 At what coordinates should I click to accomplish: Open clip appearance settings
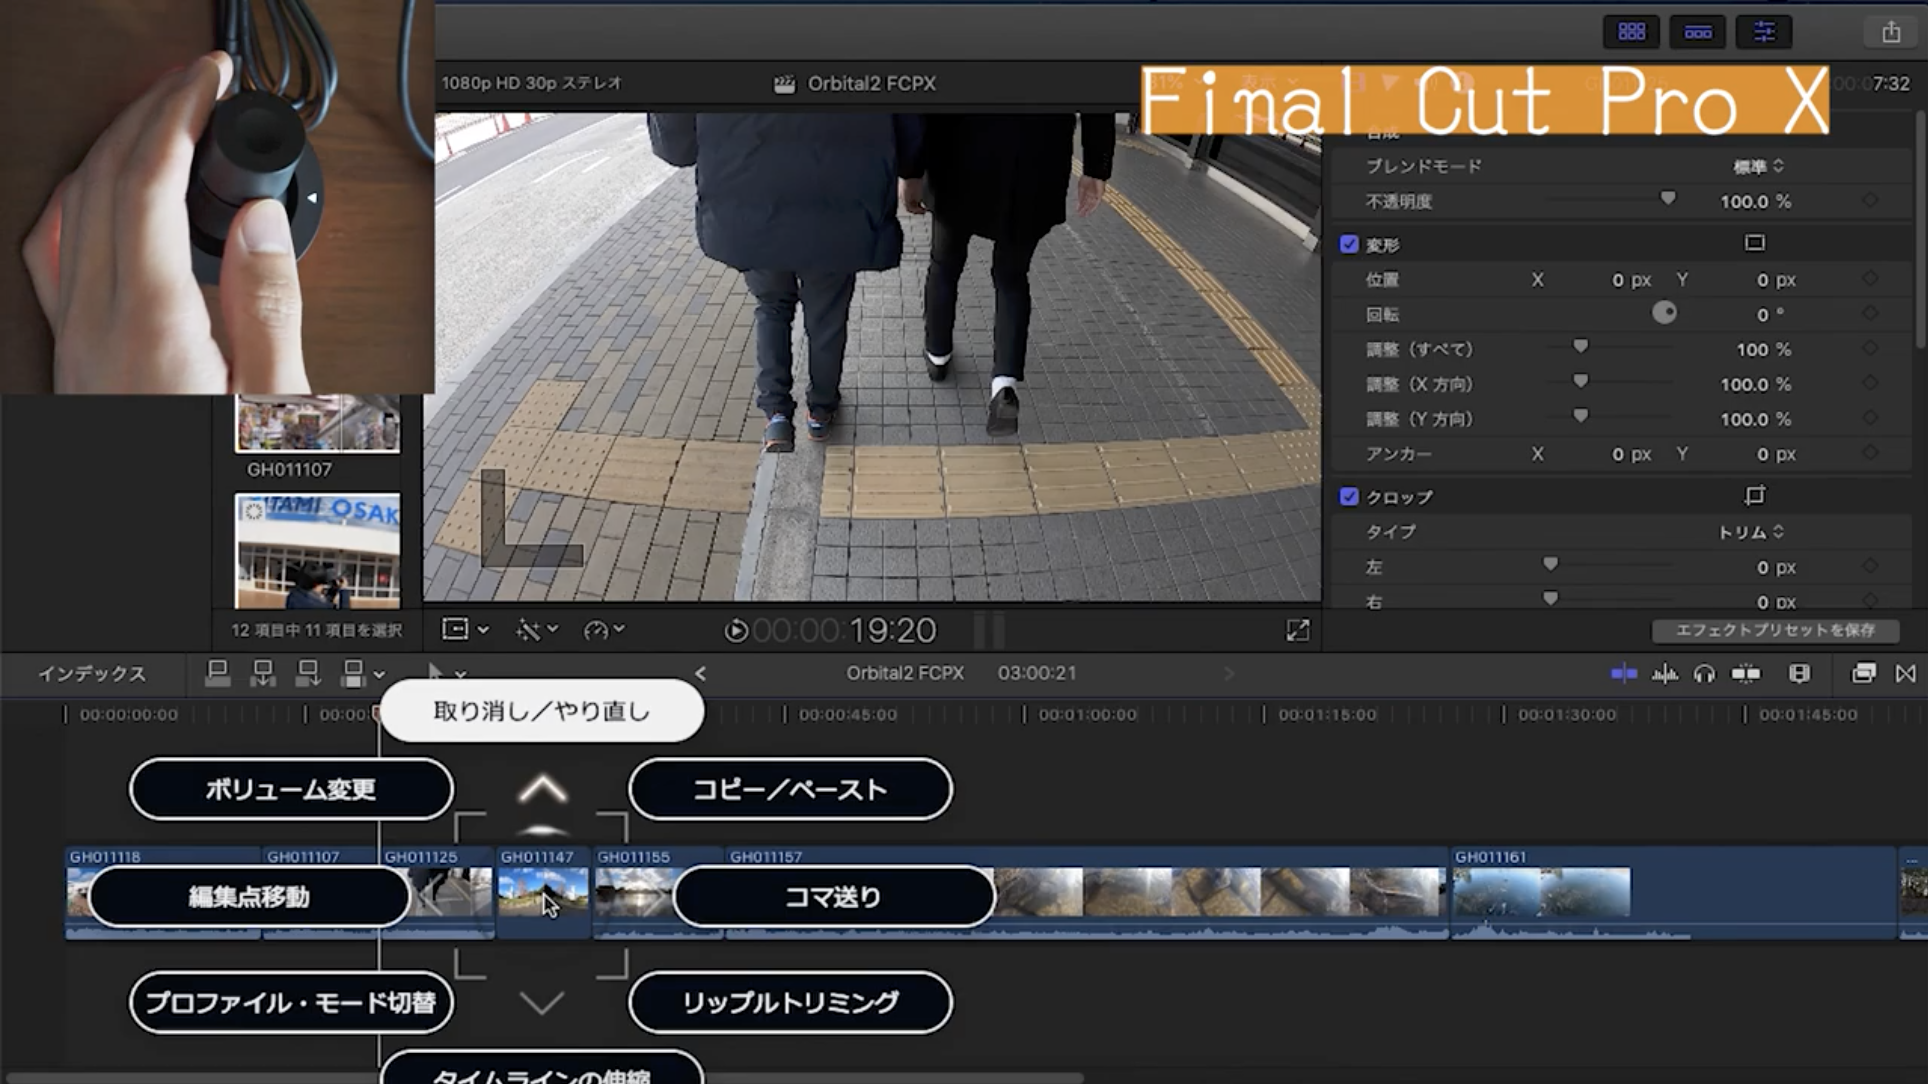pos(1799,674)
